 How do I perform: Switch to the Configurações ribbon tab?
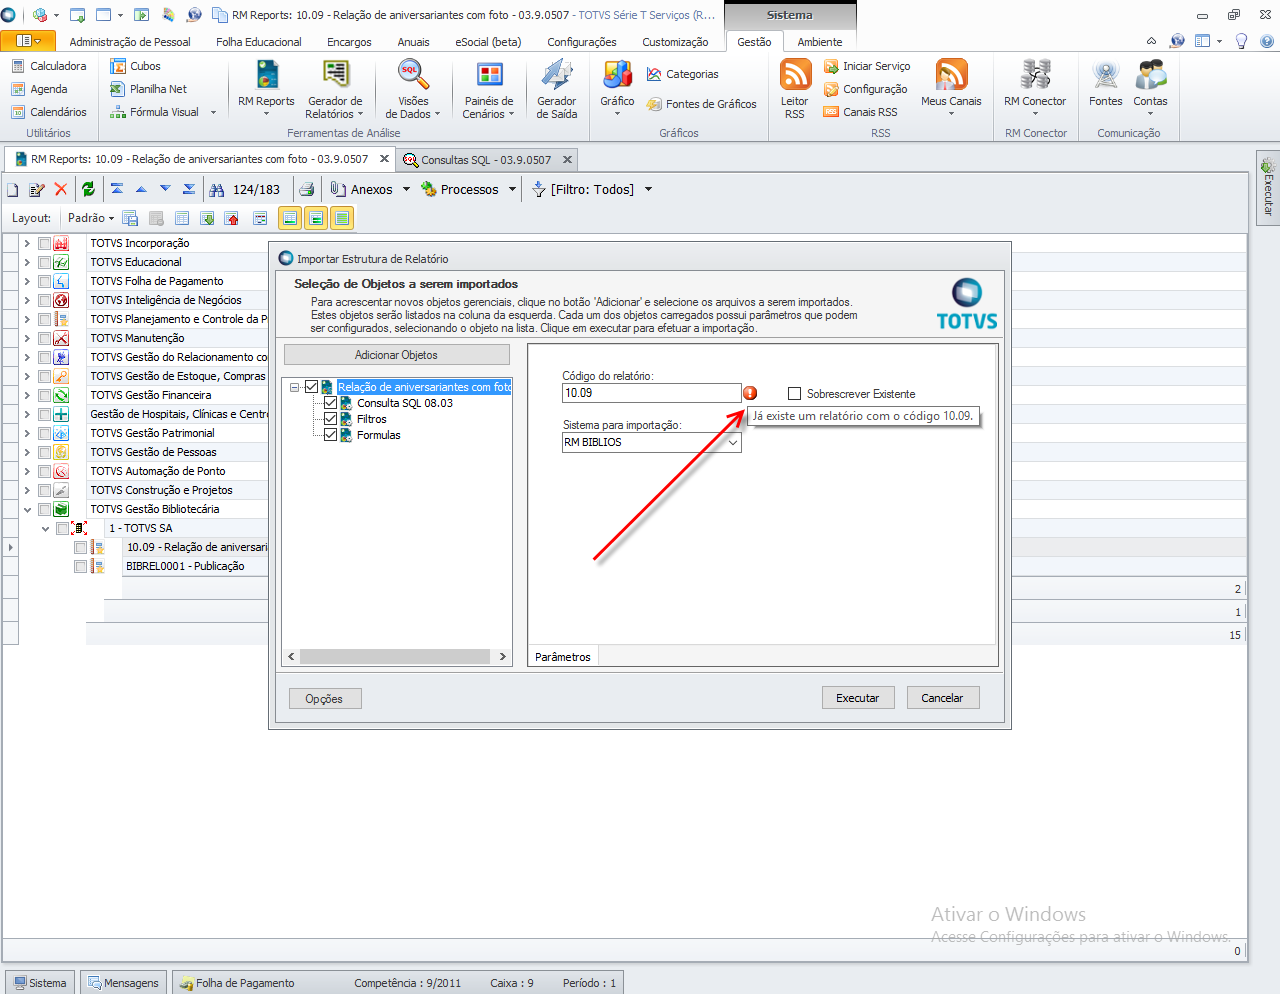(x=582, y=42)
